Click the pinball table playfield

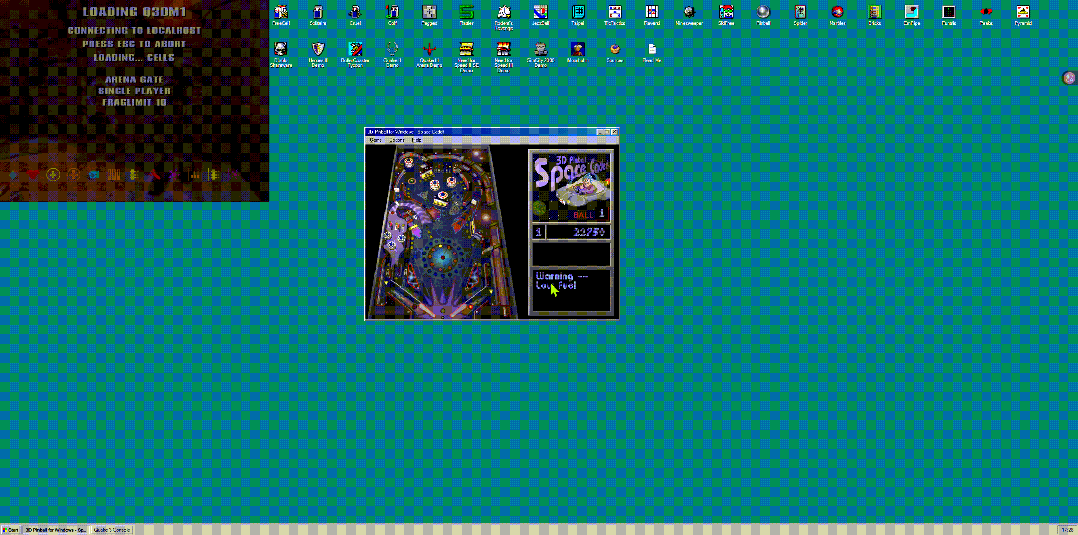[443, 232]
